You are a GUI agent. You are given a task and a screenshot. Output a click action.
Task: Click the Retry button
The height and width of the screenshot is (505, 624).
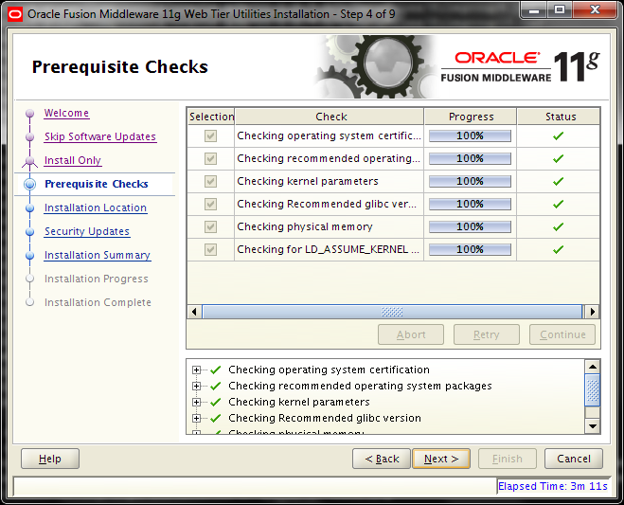tap(486, 335)
